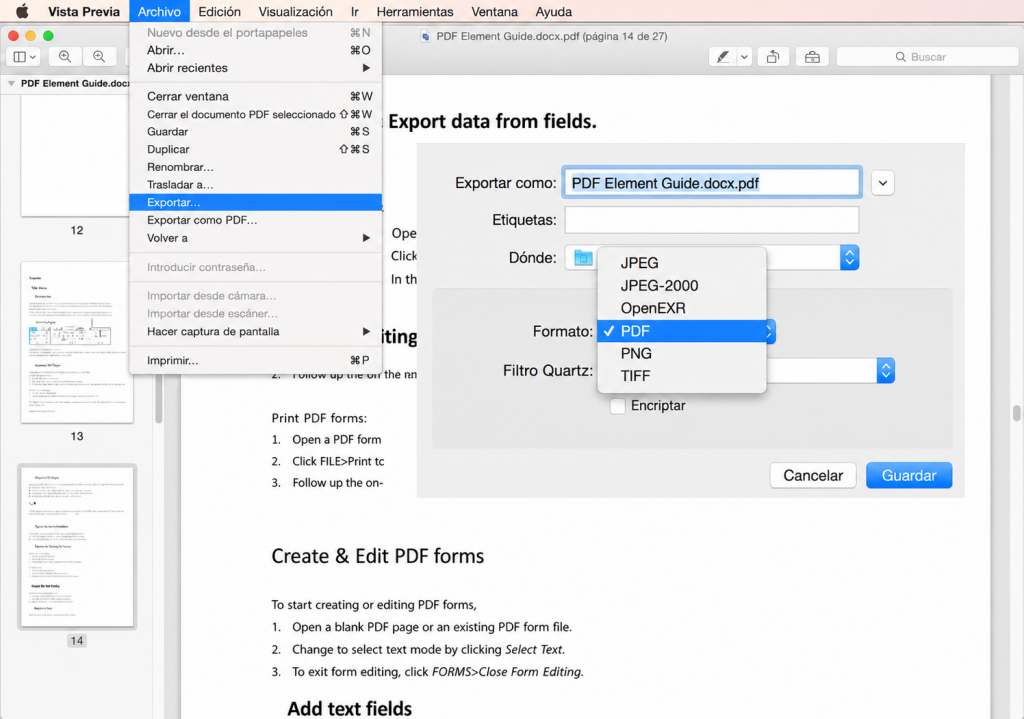Collapse PDF Element Guide sidebar disclosure triangle
Viewport: 1024px width, 719px height.
point(11,84)
